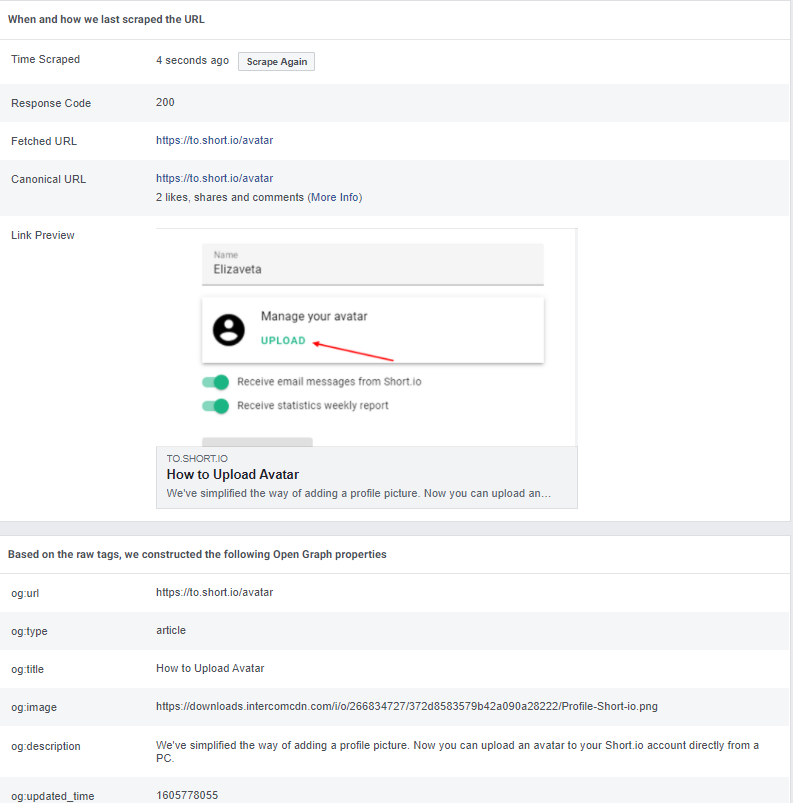Click the Link Preview label
The width and height of the screenshot is (793, 803).
43,235
